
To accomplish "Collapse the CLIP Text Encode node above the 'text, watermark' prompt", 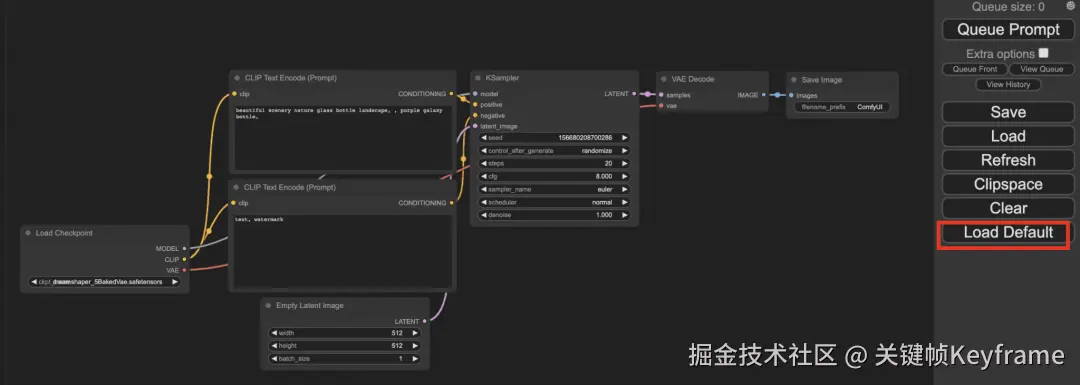I will (237, 187).
